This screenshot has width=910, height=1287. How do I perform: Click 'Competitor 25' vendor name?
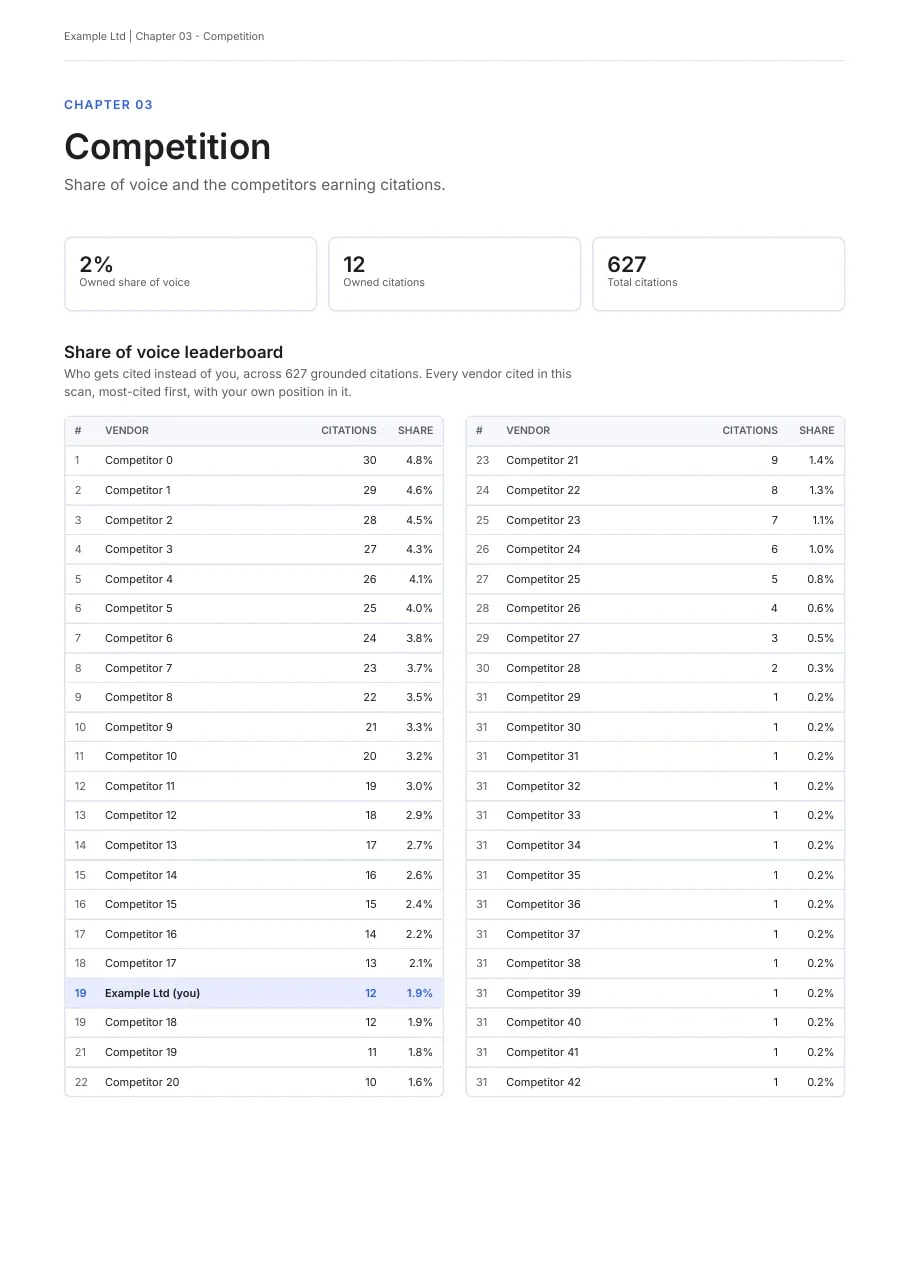tap(543, 579)
